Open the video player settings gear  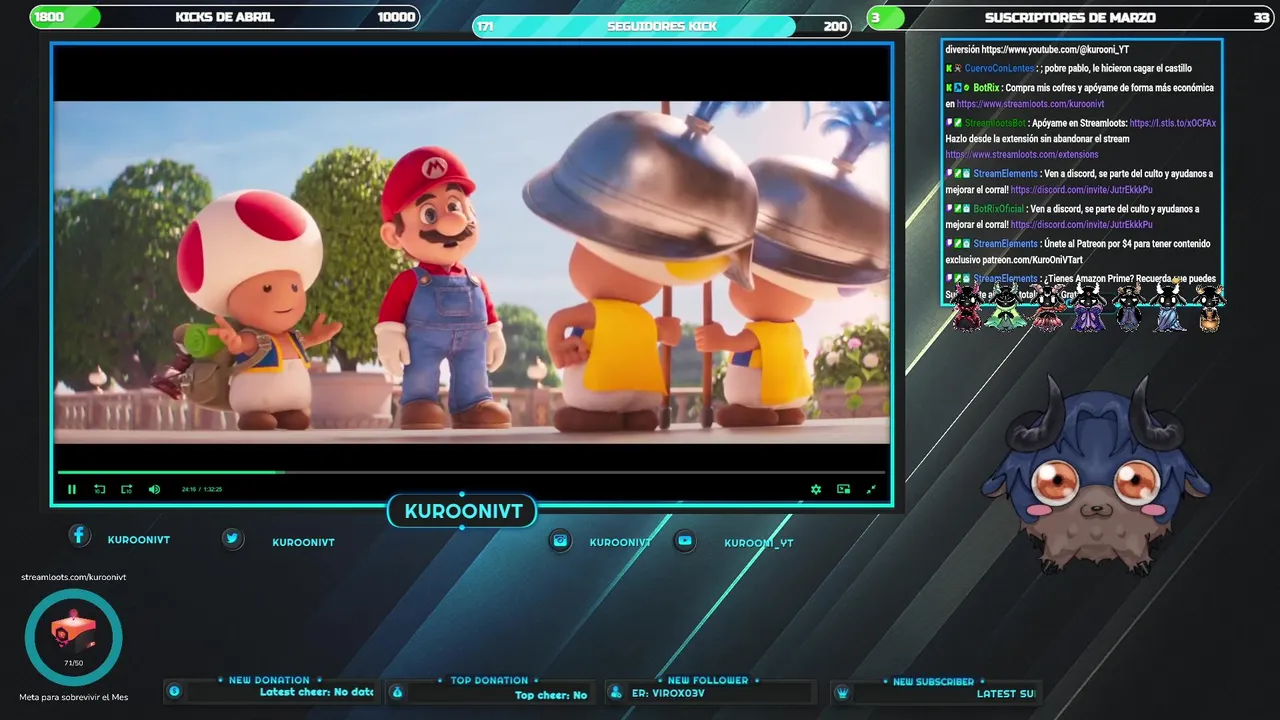click(816, 489)
